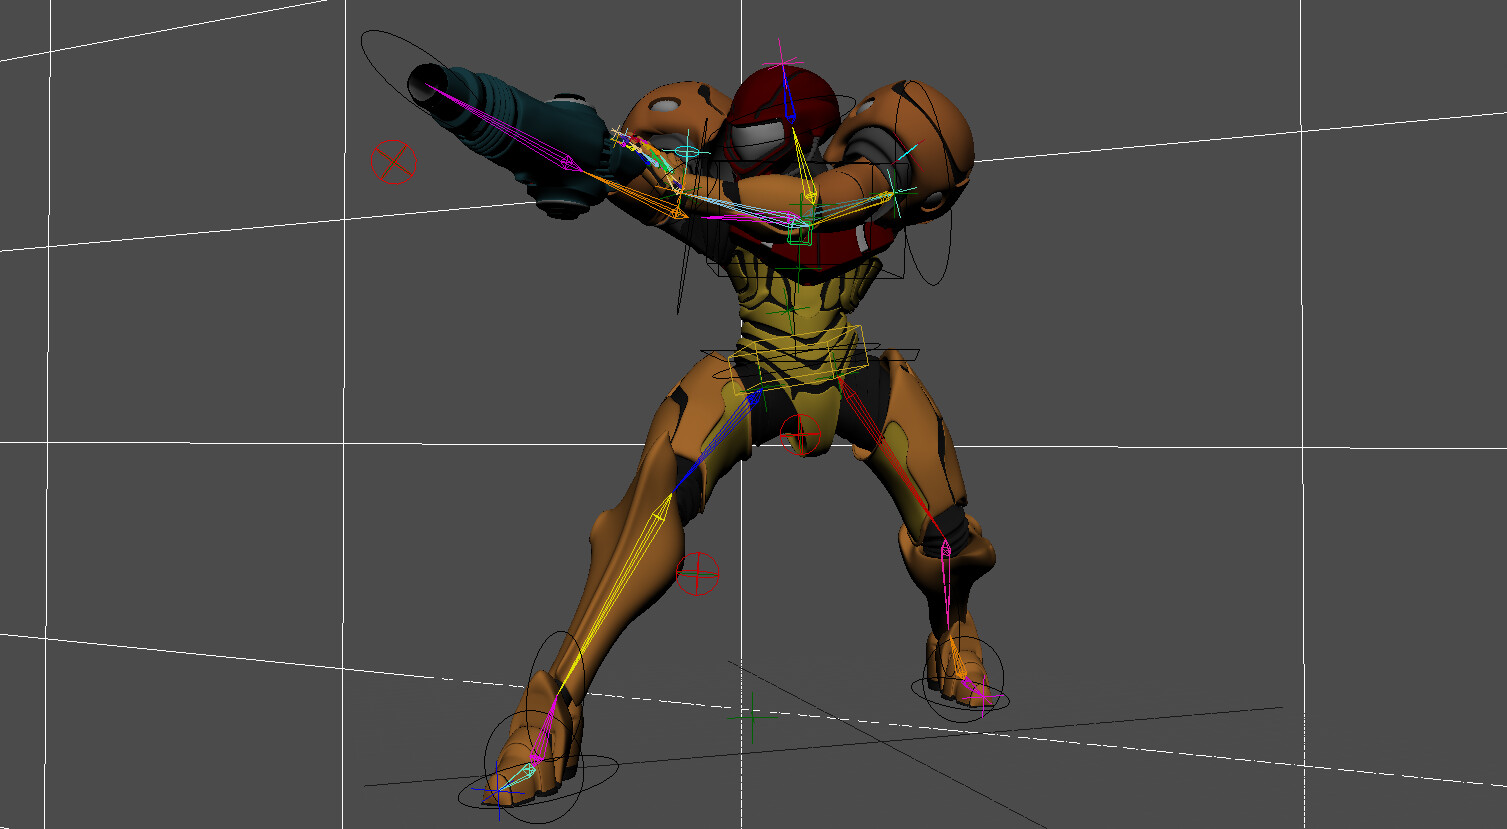Image resolution: width=1507 pixels, height=829 pixels.
Task: Select the yellow hip box control at the waist
Action: [798, 359]
